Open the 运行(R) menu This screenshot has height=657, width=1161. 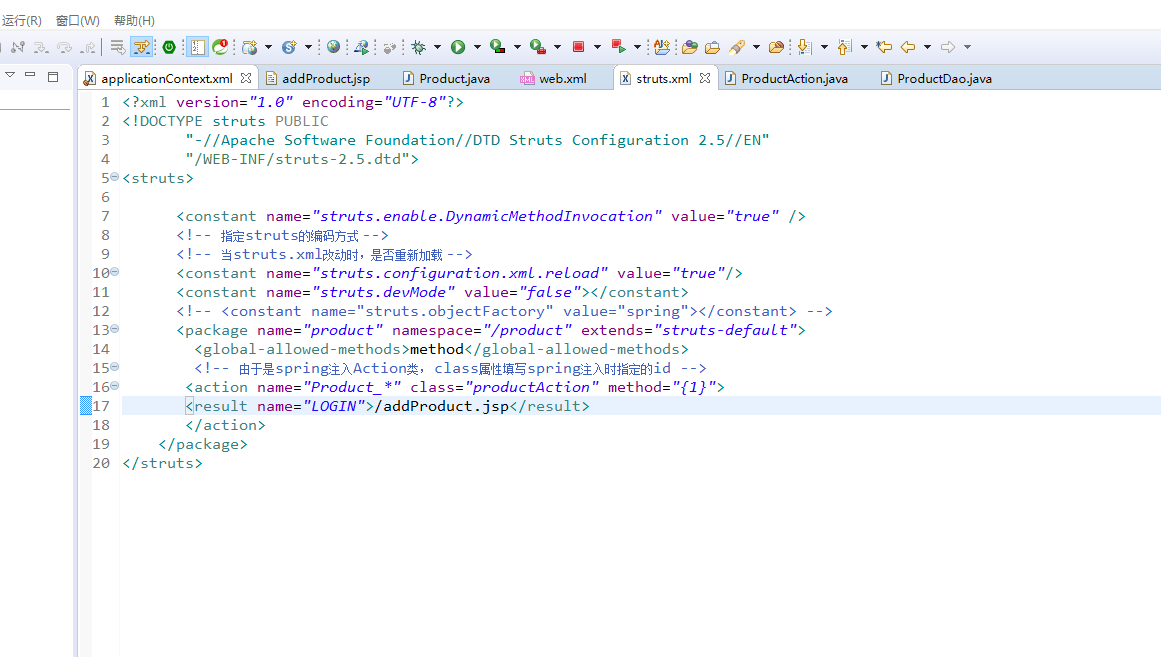tap(21, 20)
